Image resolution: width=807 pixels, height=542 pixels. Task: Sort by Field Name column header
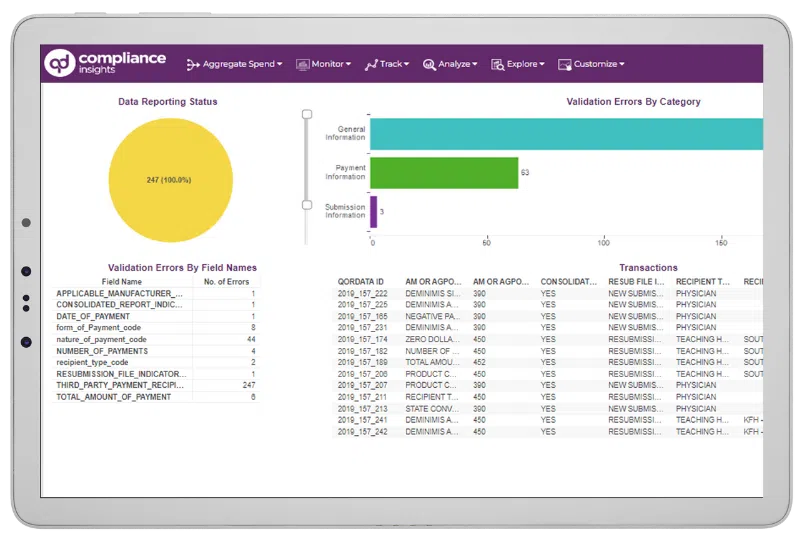[x=121, y=282]
